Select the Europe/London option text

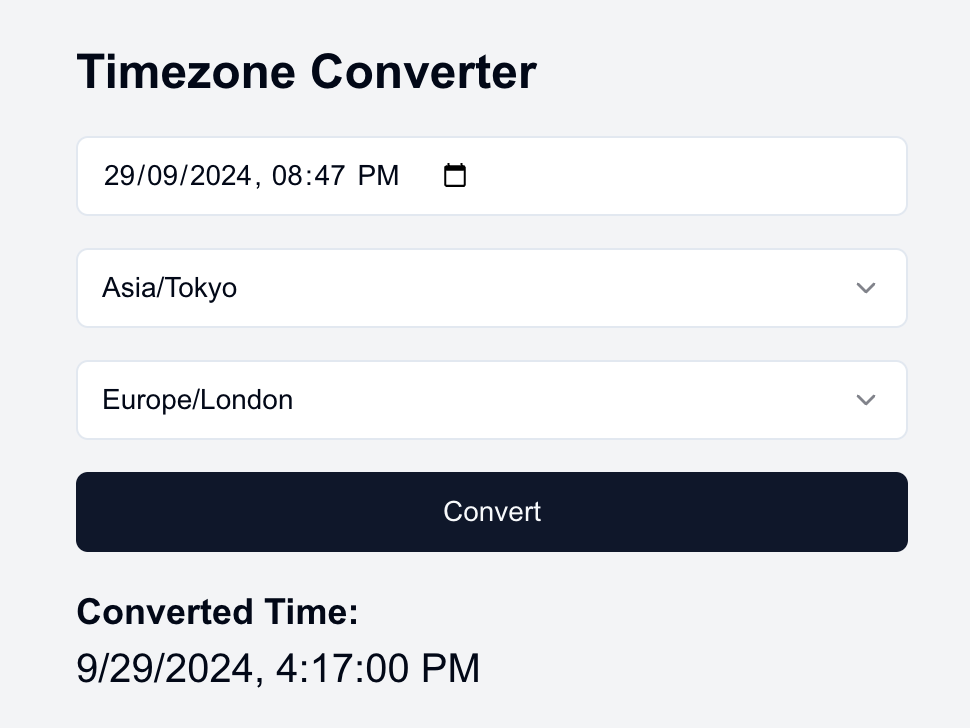[197, 400]
